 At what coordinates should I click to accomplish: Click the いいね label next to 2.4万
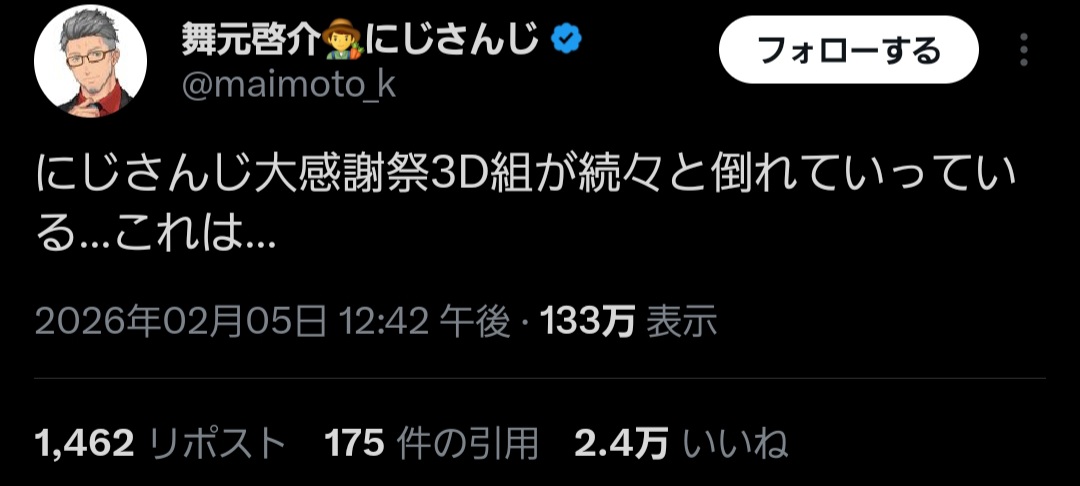point(735,444)
